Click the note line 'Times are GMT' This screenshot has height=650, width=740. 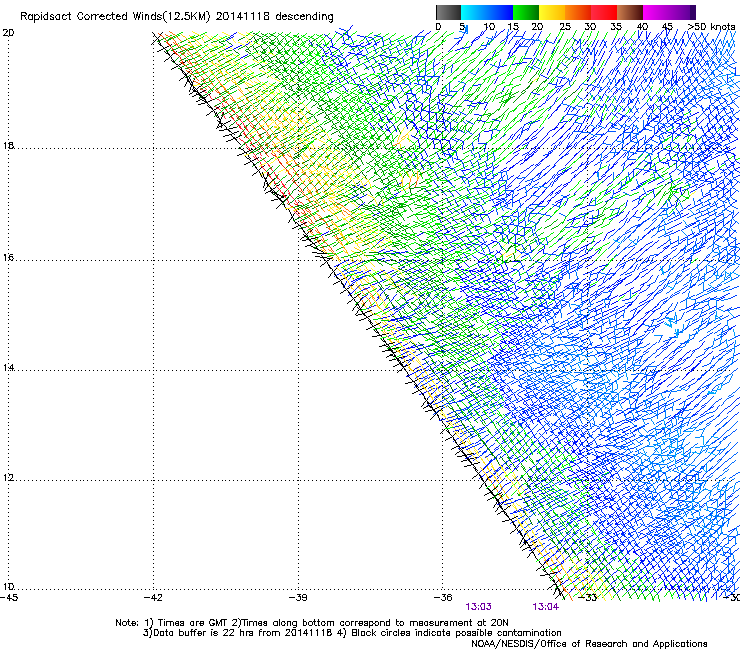(192, 623)
